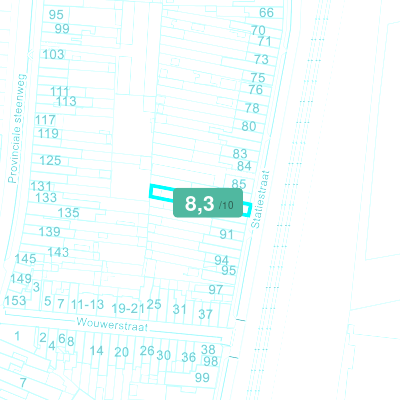The width and height of the screenshot is (400, 400).
Task: Select house number 80
Action: [249, 126]
